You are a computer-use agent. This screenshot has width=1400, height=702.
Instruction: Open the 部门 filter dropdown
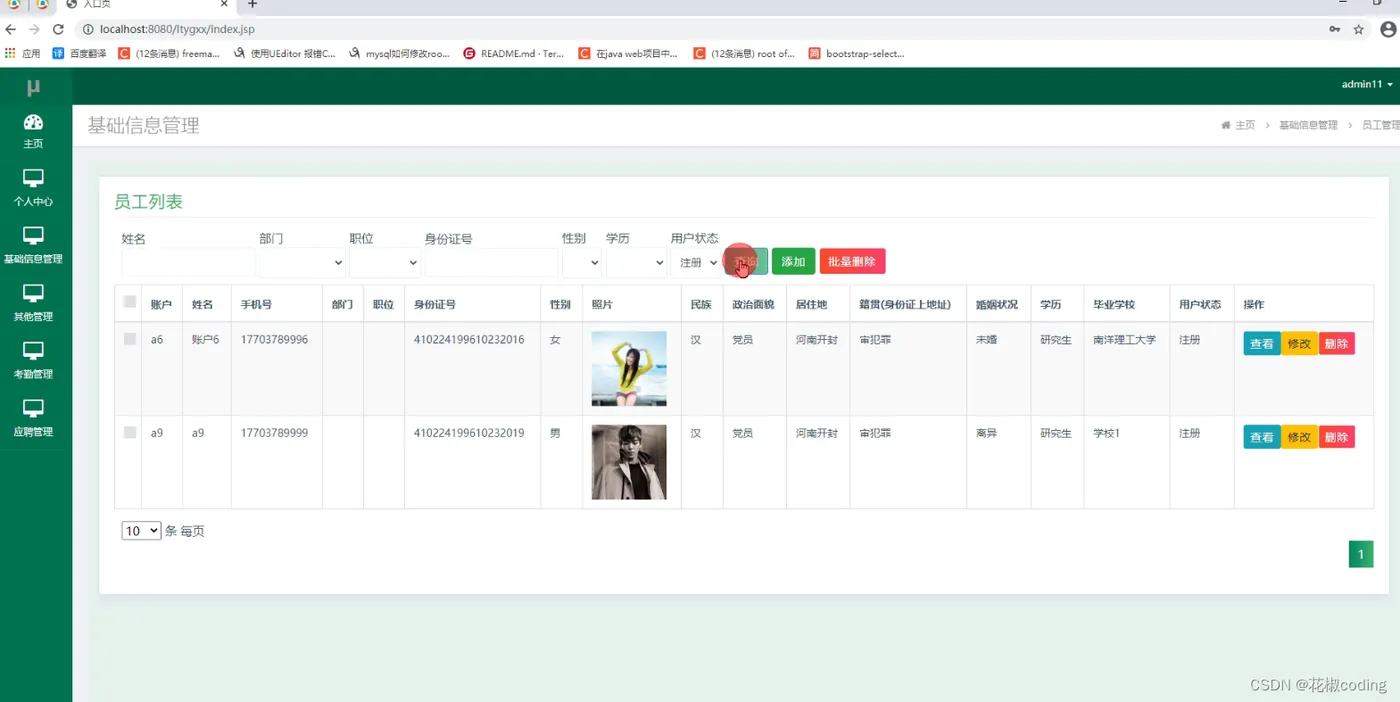coord(302,263)
